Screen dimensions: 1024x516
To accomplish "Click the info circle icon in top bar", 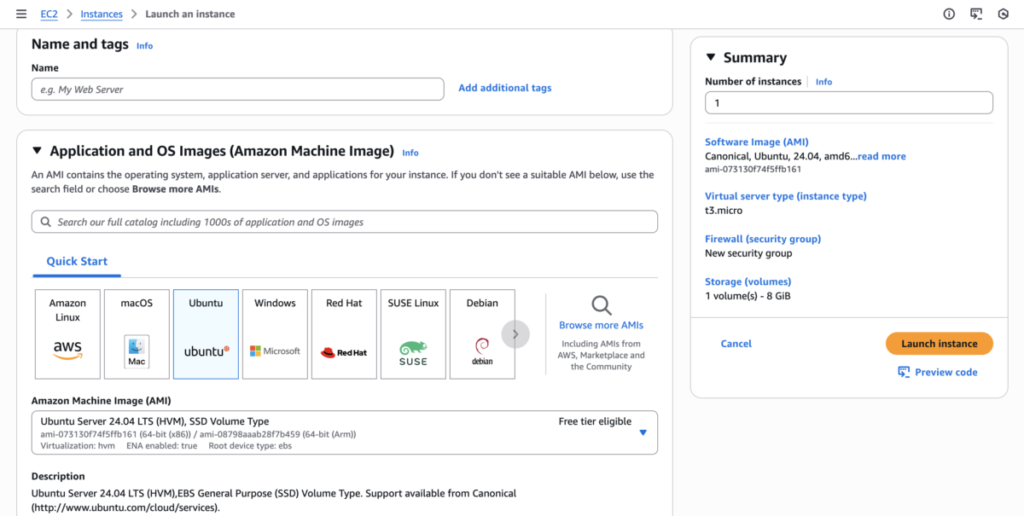I will 949,14.
